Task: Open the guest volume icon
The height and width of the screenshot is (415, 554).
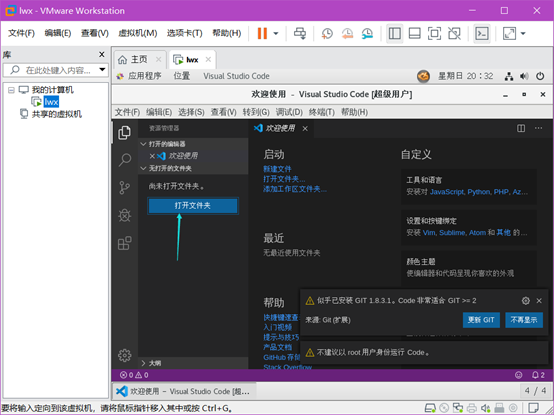Action: coord(524,76)
